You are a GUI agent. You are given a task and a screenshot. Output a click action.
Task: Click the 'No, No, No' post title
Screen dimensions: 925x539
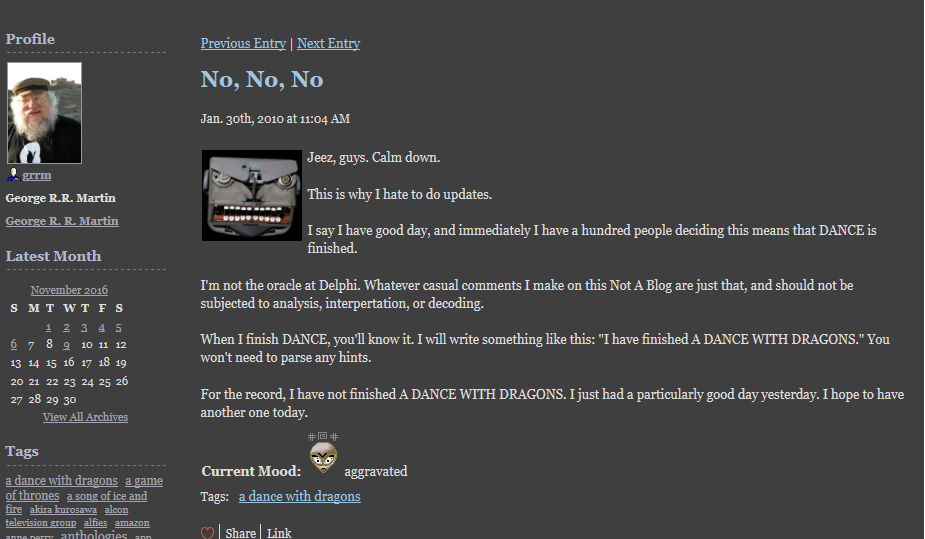(x=262, y=80)
